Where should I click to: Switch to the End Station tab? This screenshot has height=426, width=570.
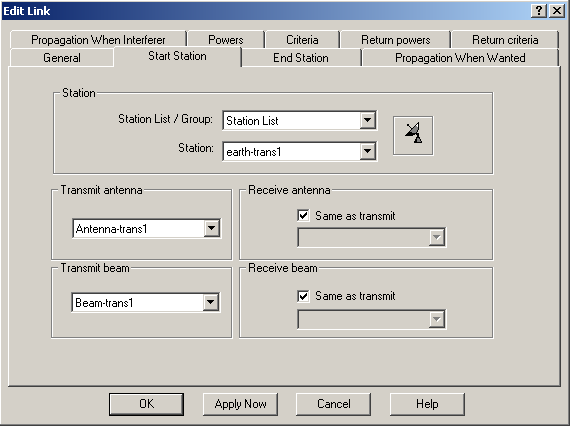pos(301,58)
